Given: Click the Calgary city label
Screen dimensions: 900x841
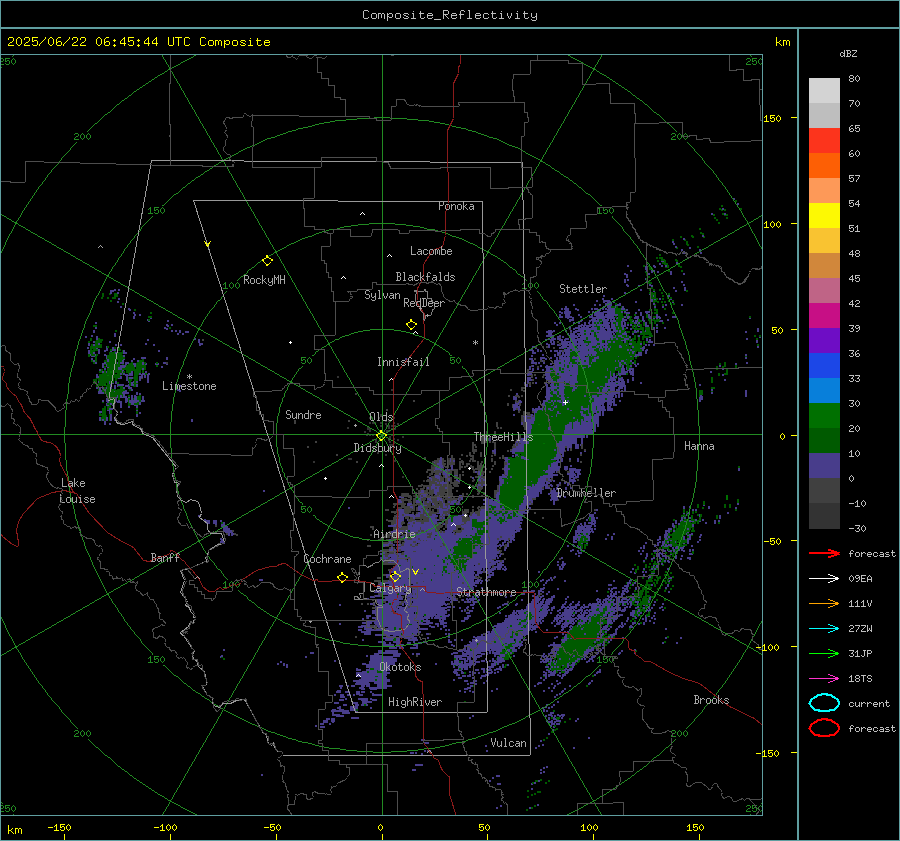Looking at the screenshot, I should pos(390,588).
